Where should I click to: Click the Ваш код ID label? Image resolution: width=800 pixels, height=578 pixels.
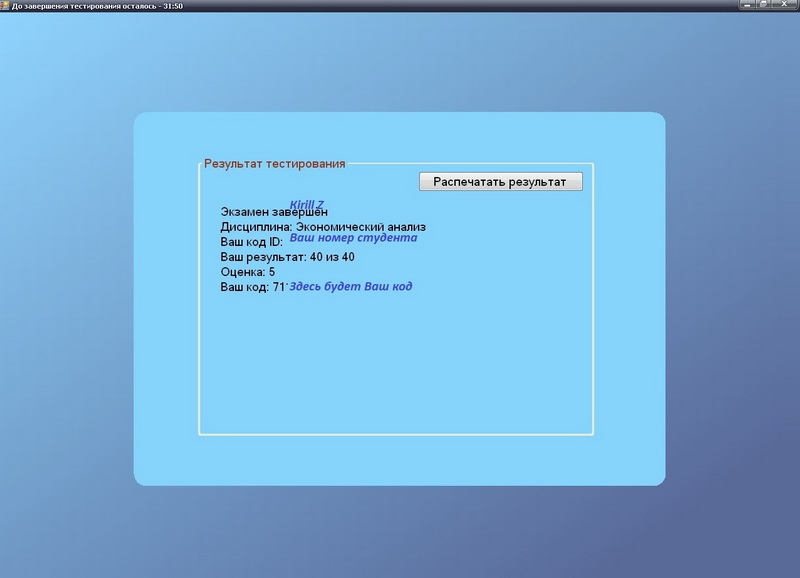(251, 242)
